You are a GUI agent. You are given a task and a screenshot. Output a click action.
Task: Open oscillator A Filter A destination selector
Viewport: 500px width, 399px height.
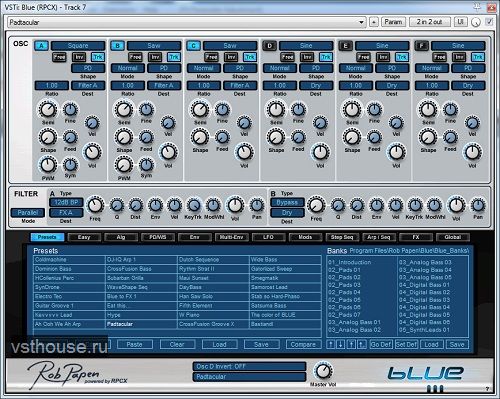[88, 85]
